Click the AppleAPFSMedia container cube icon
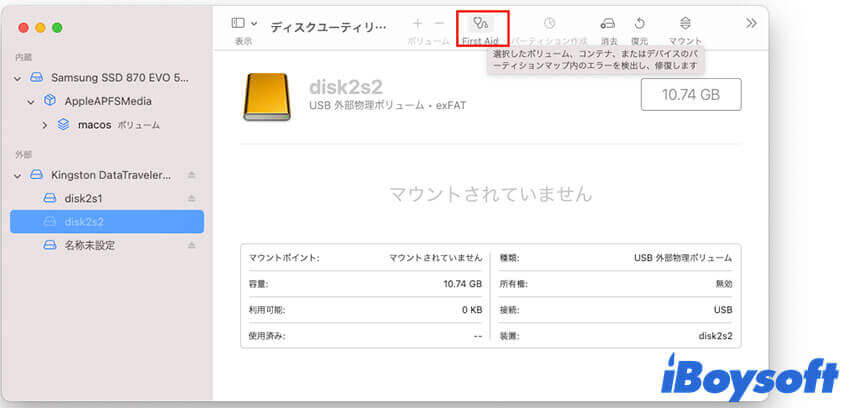Image resolution: width=850 pixels, height=408 pixels. tap(50, 101)
